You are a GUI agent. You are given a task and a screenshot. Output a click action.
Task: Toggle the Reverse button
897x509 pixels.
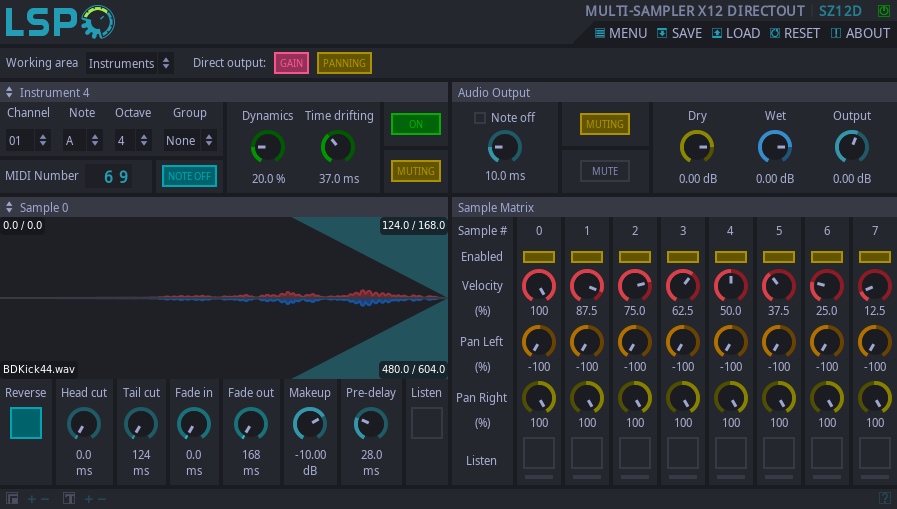(26, 423)
